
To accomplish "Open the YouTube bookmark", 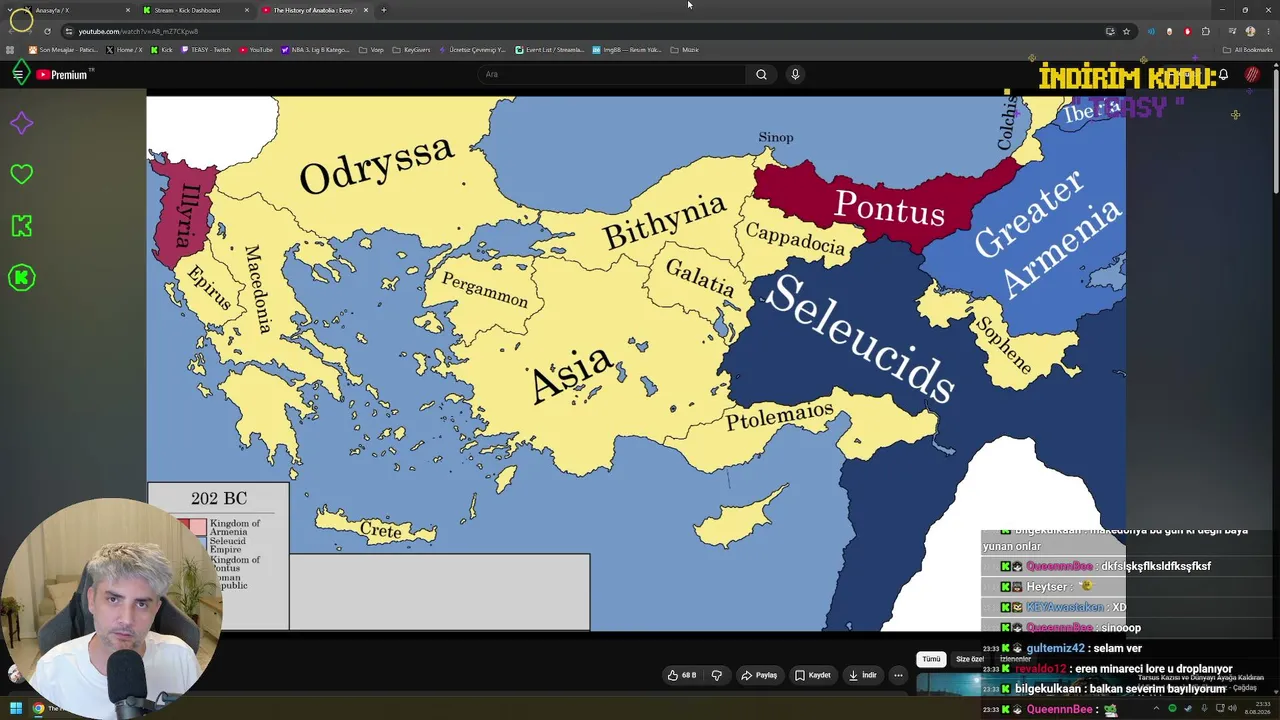I will point(256,50).
